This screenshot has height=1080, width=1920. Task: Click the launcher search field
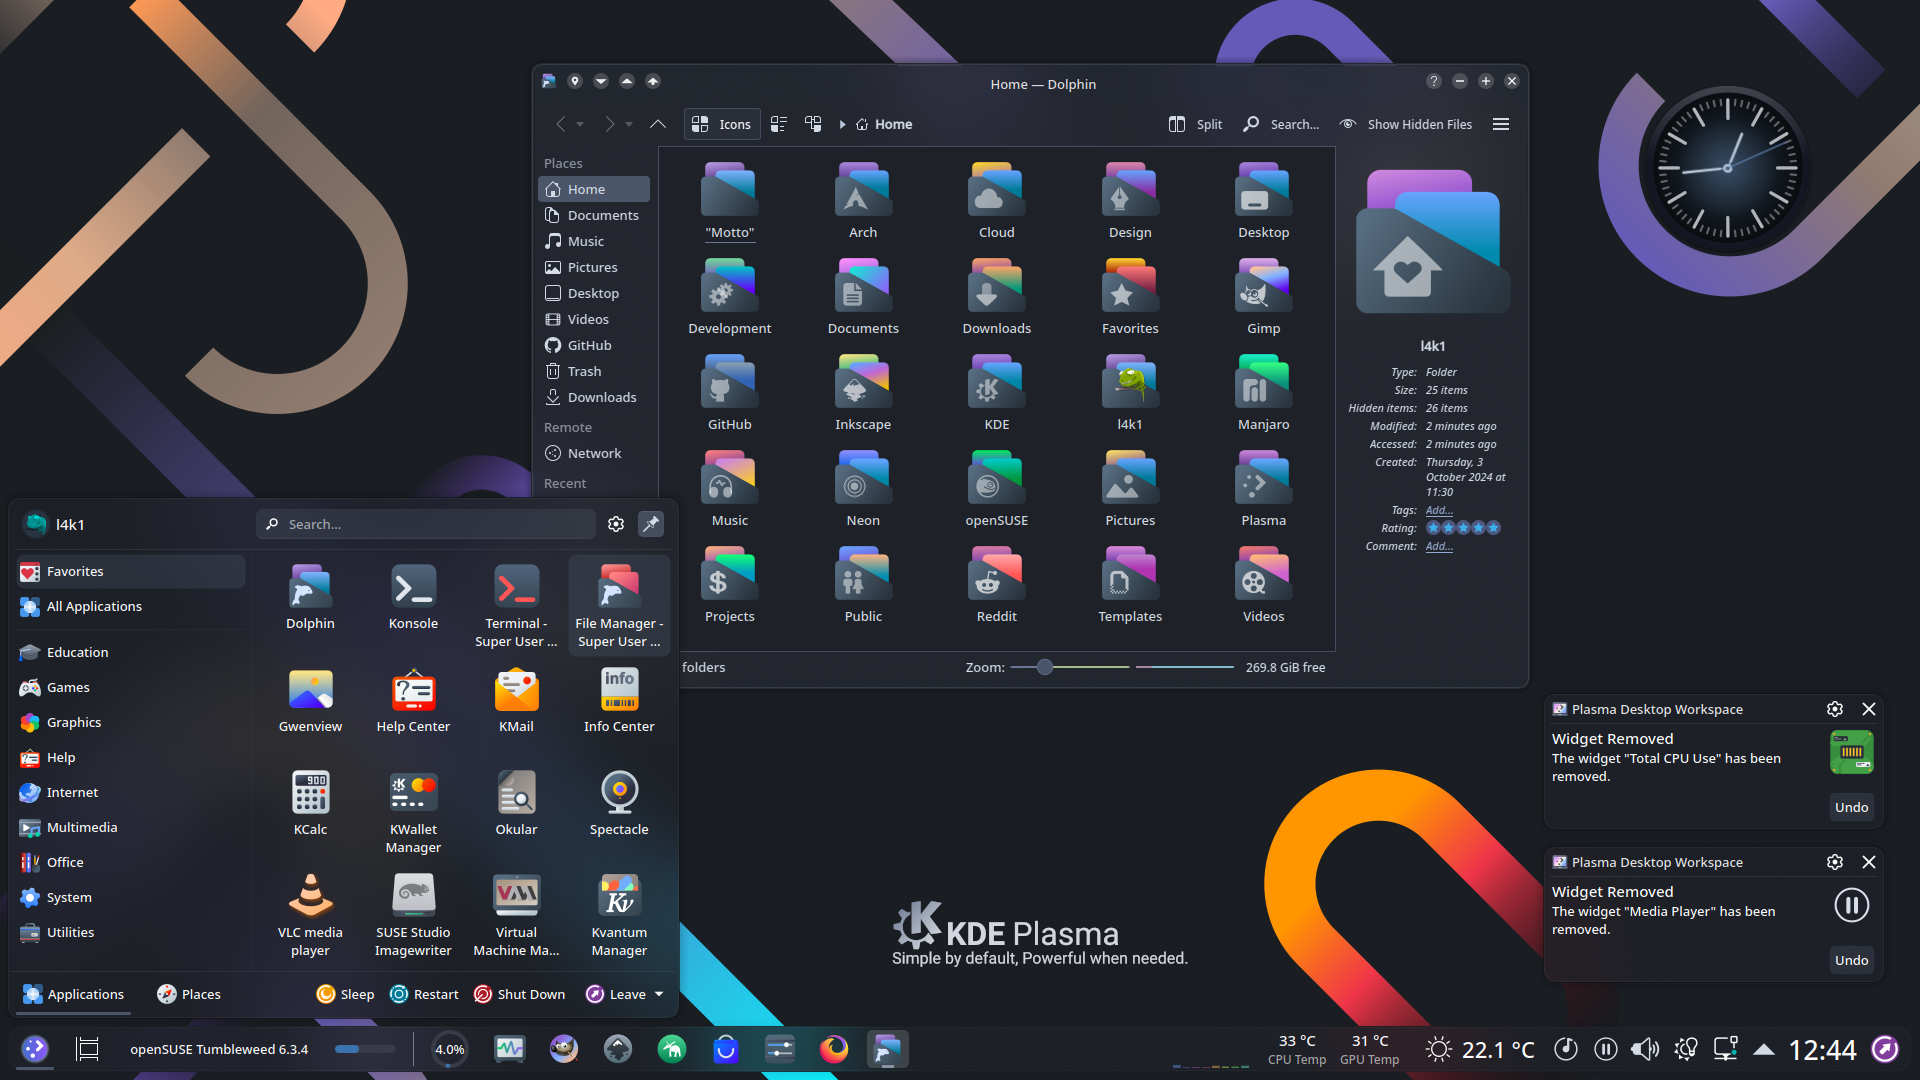pyautogui.click(x=426, y=524)
